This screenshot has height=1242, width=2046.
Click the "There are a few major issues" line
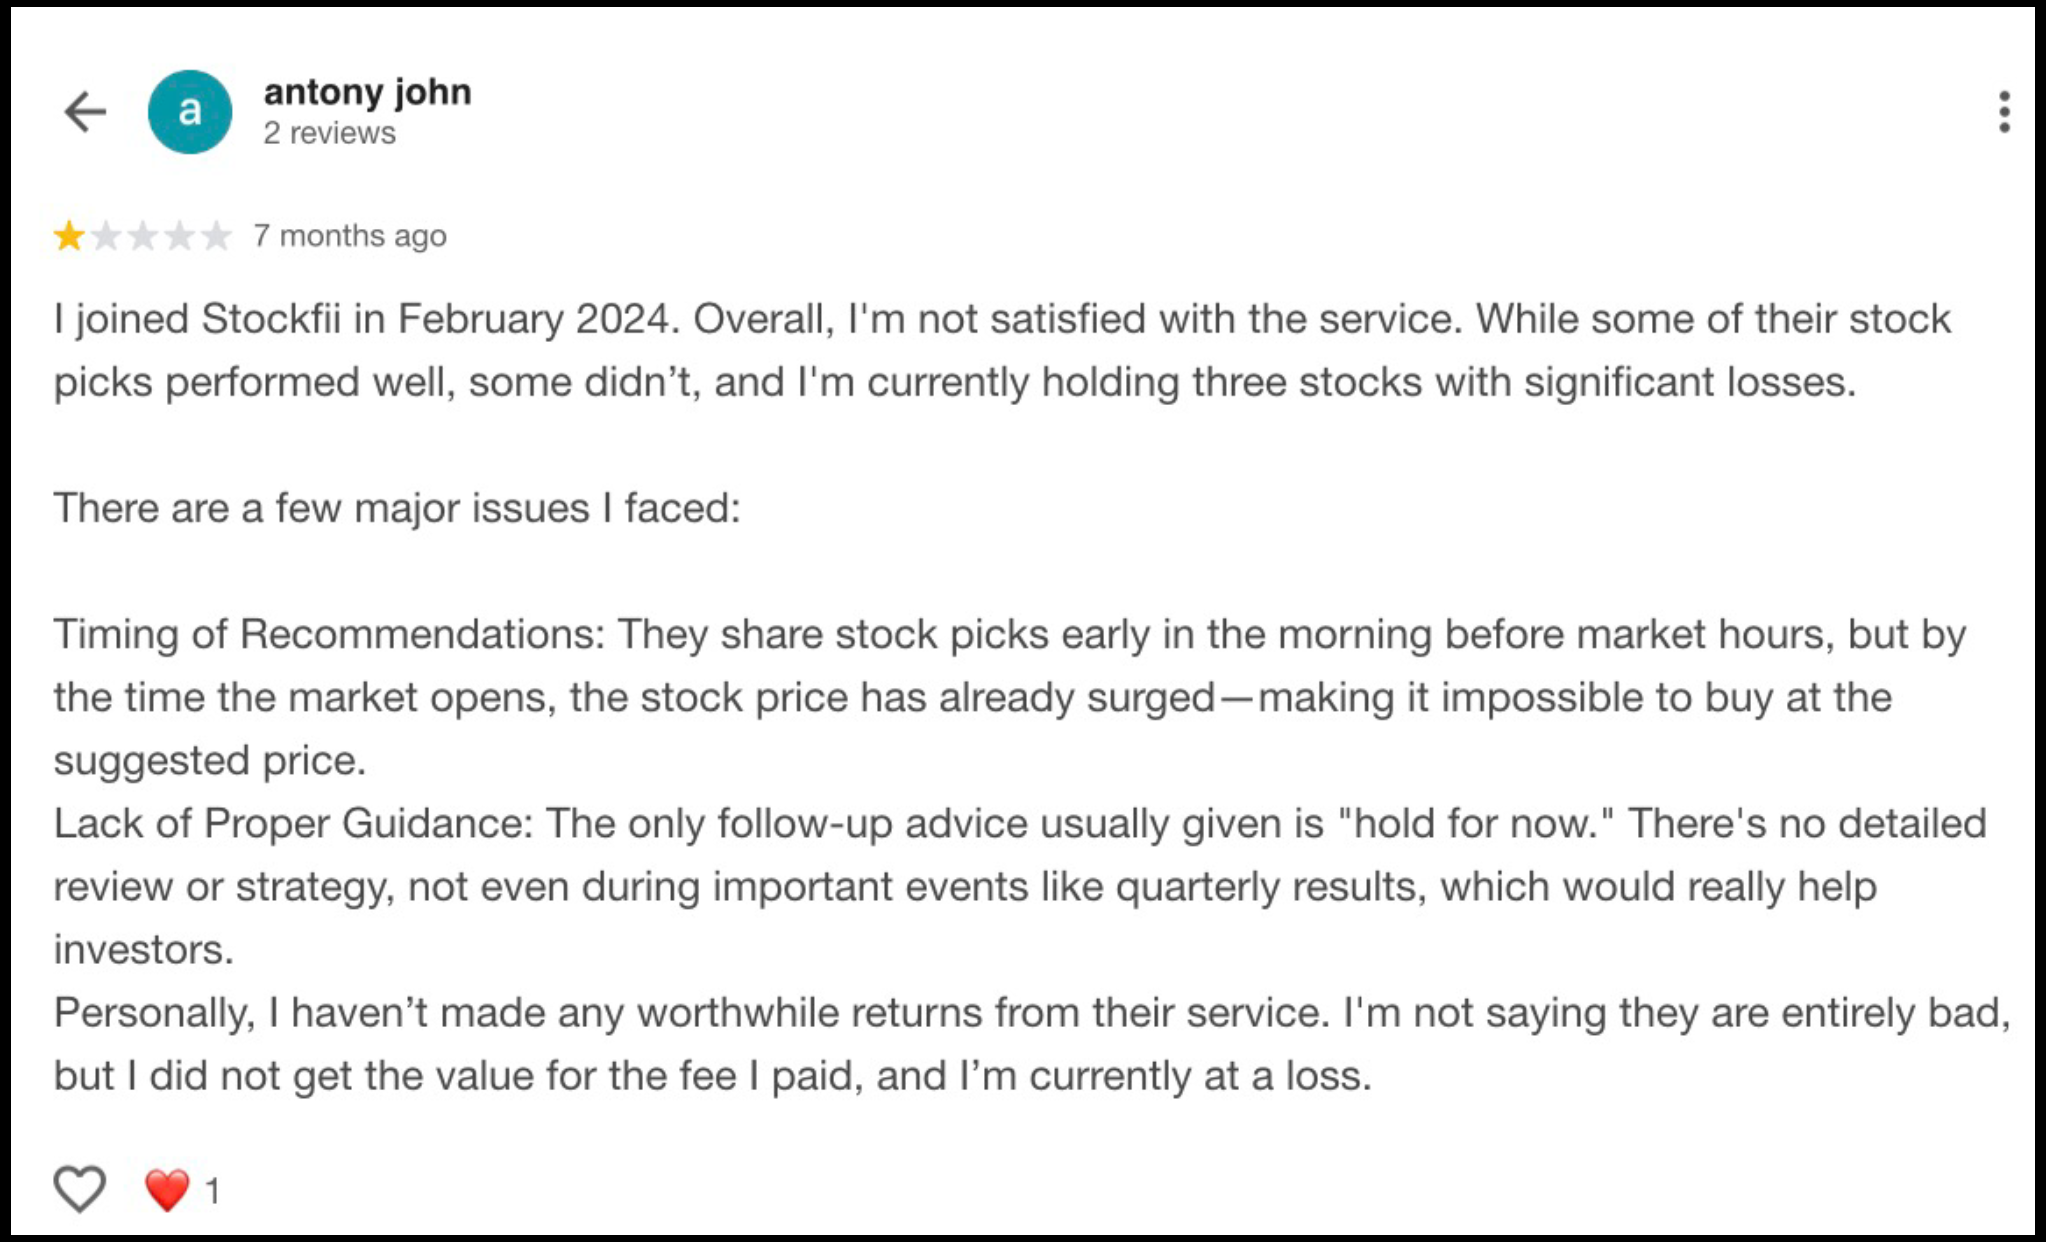coord(396,508)
